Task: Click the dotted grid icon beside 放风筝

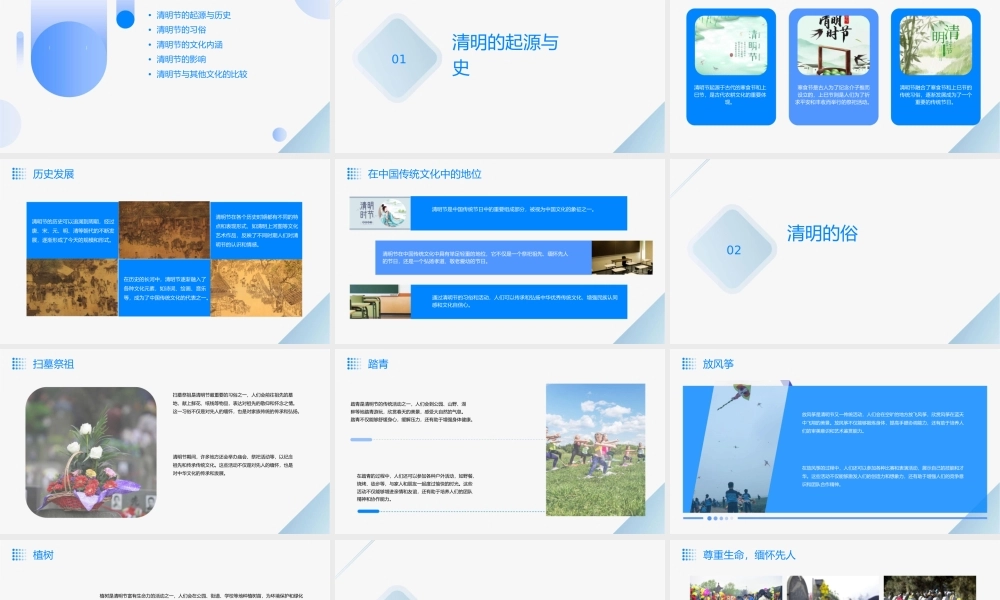Action: tap(689, 363)
